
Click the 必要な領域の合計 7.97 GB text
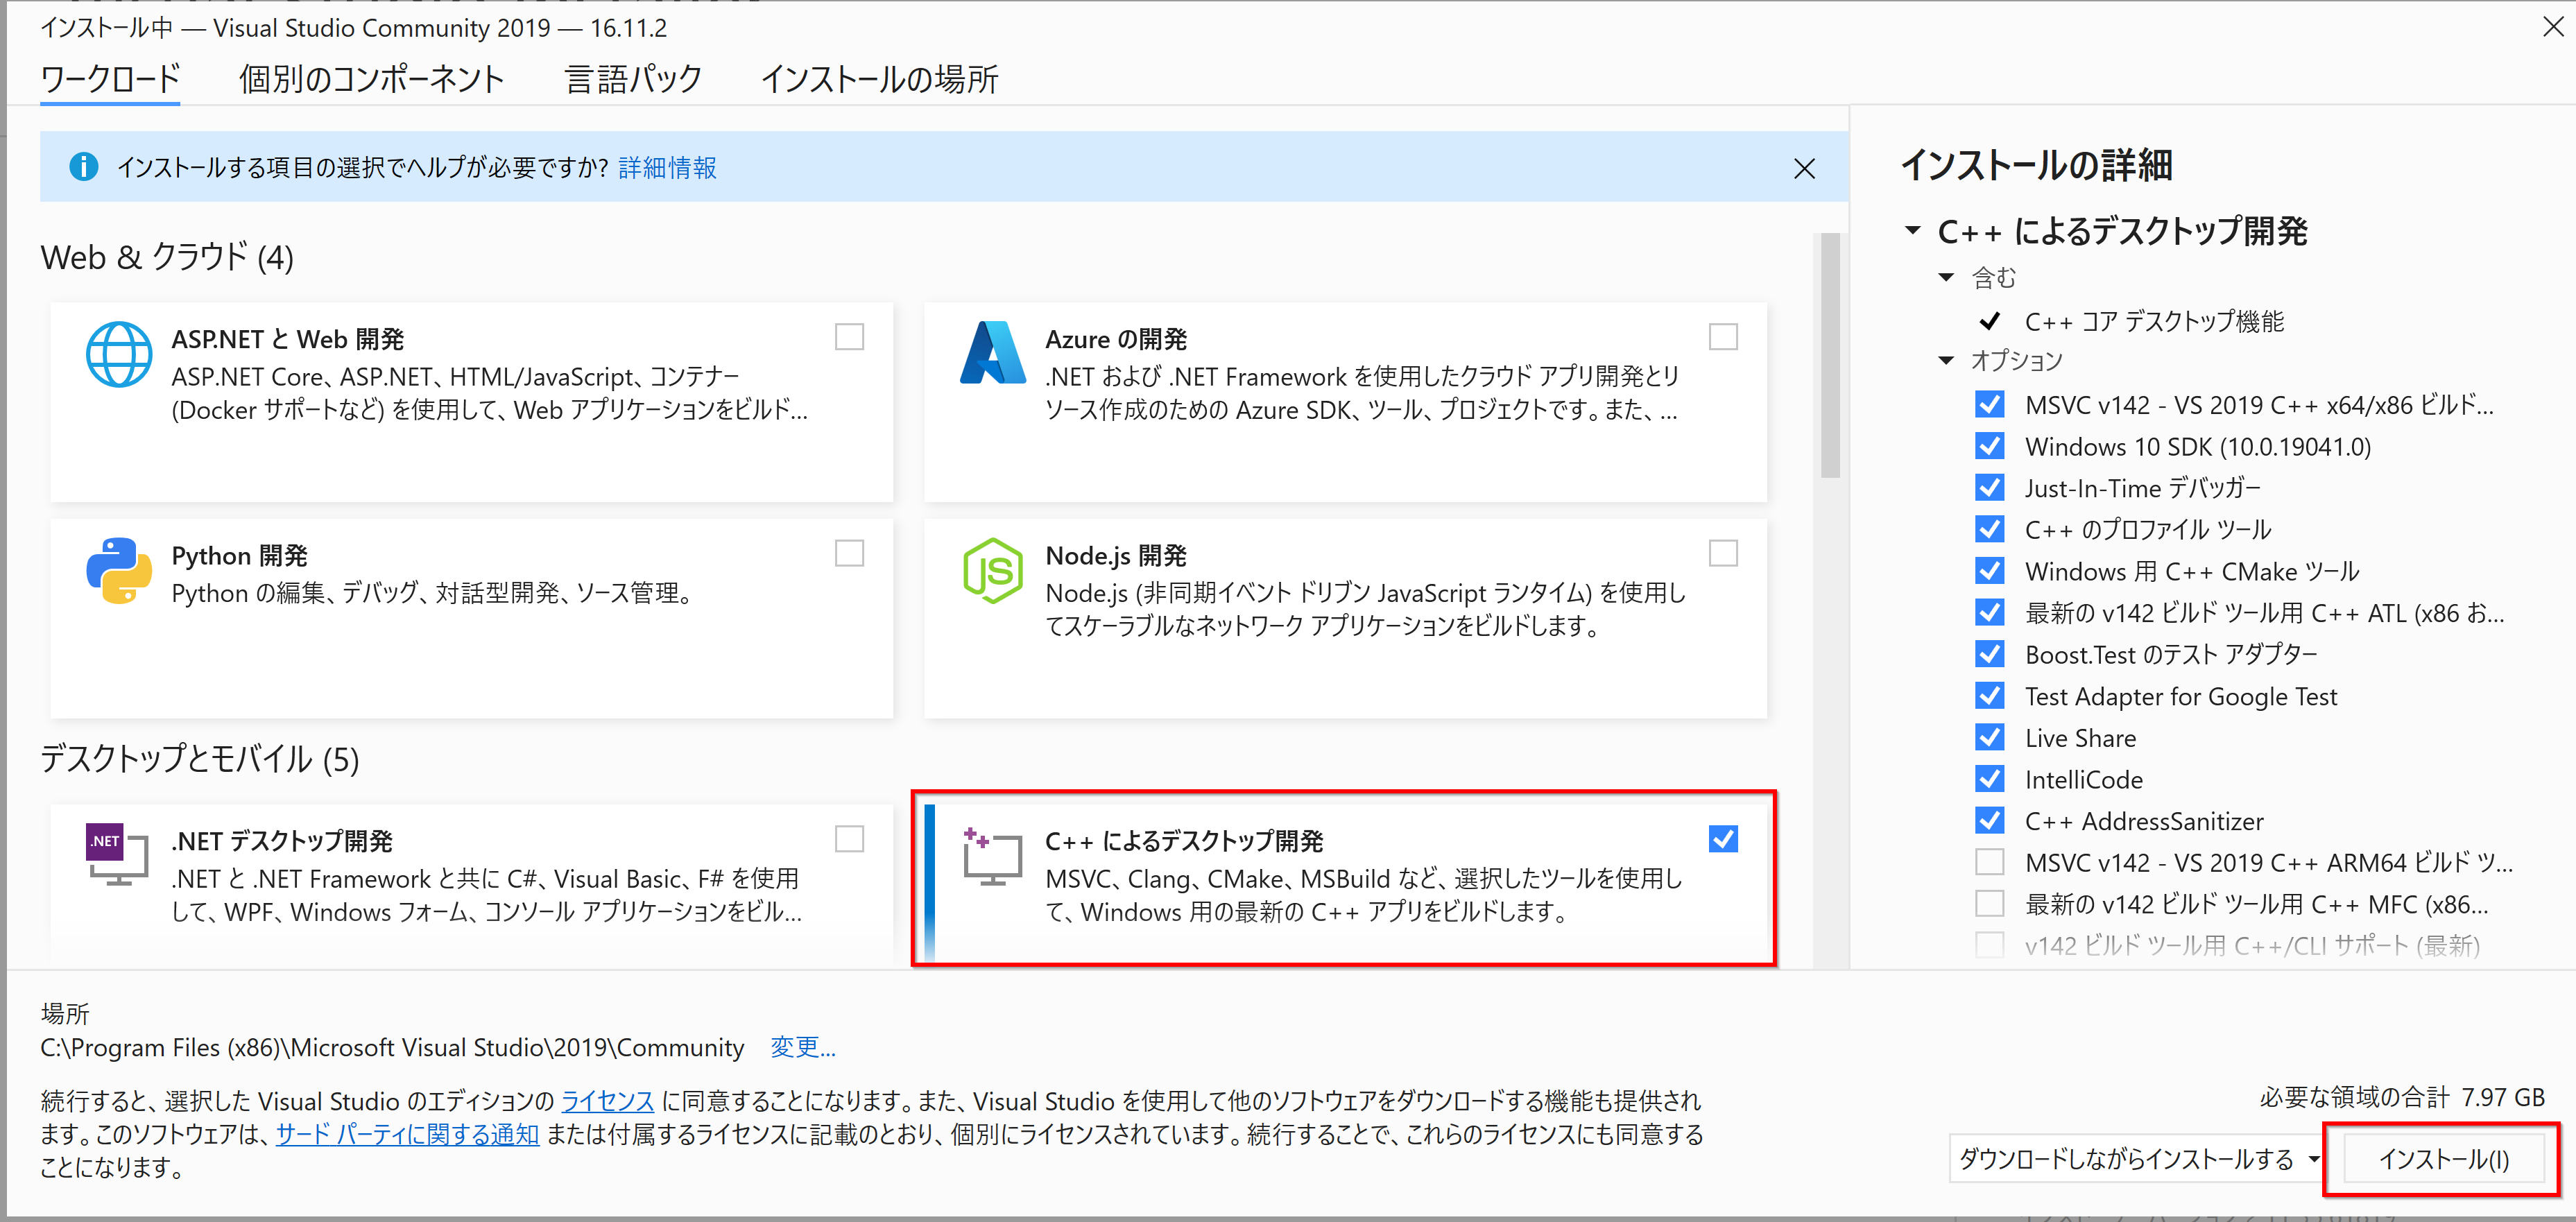pyautogui.click(x=2402, y=1097)
